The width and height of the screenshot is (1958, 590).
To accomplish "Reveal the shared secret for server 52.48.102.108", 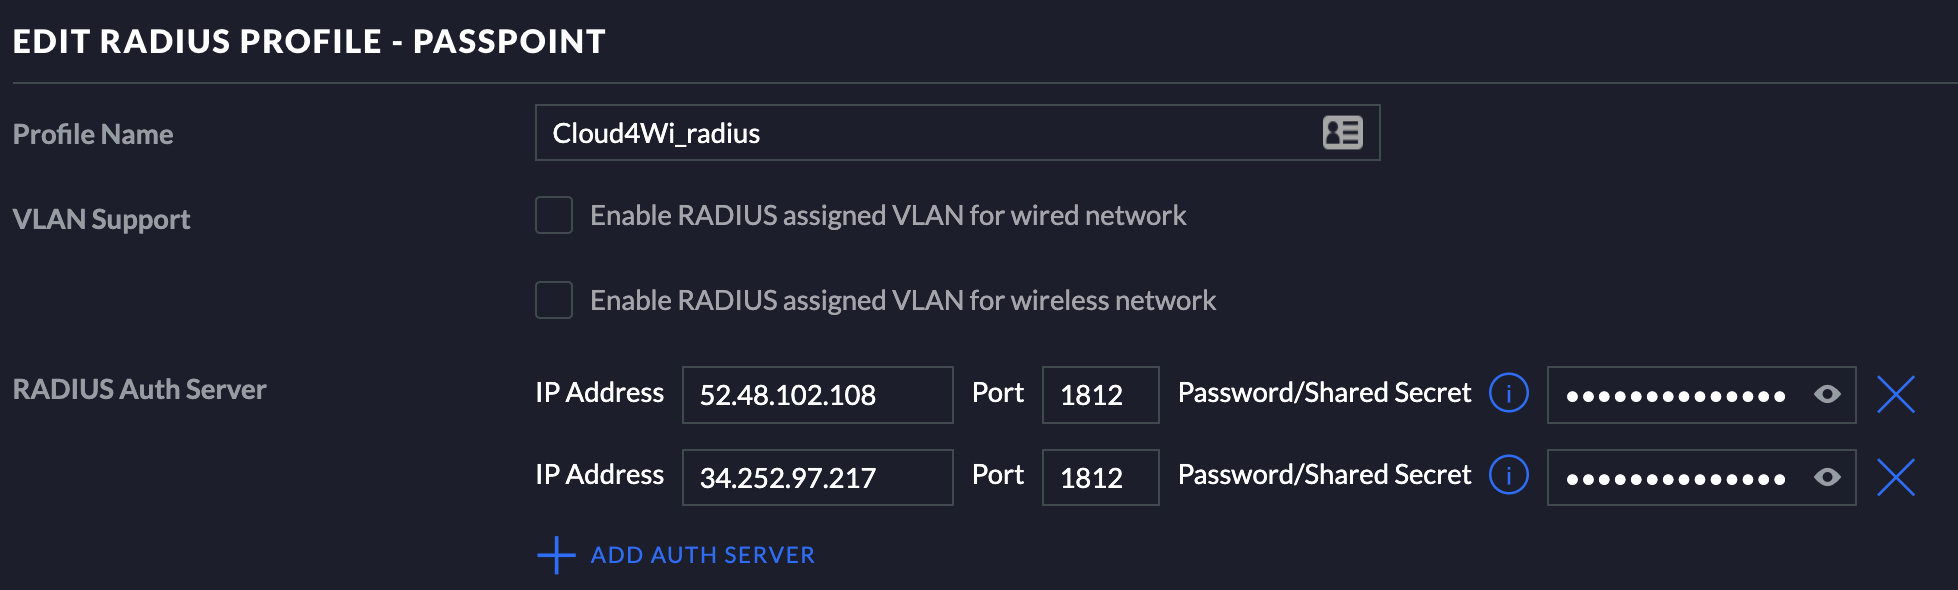I will 1827,394.
